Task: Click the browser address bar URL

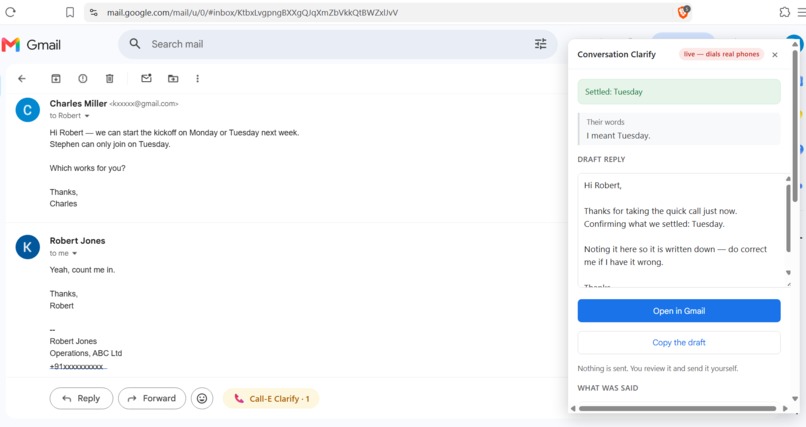Action: [x=252, y=12]
